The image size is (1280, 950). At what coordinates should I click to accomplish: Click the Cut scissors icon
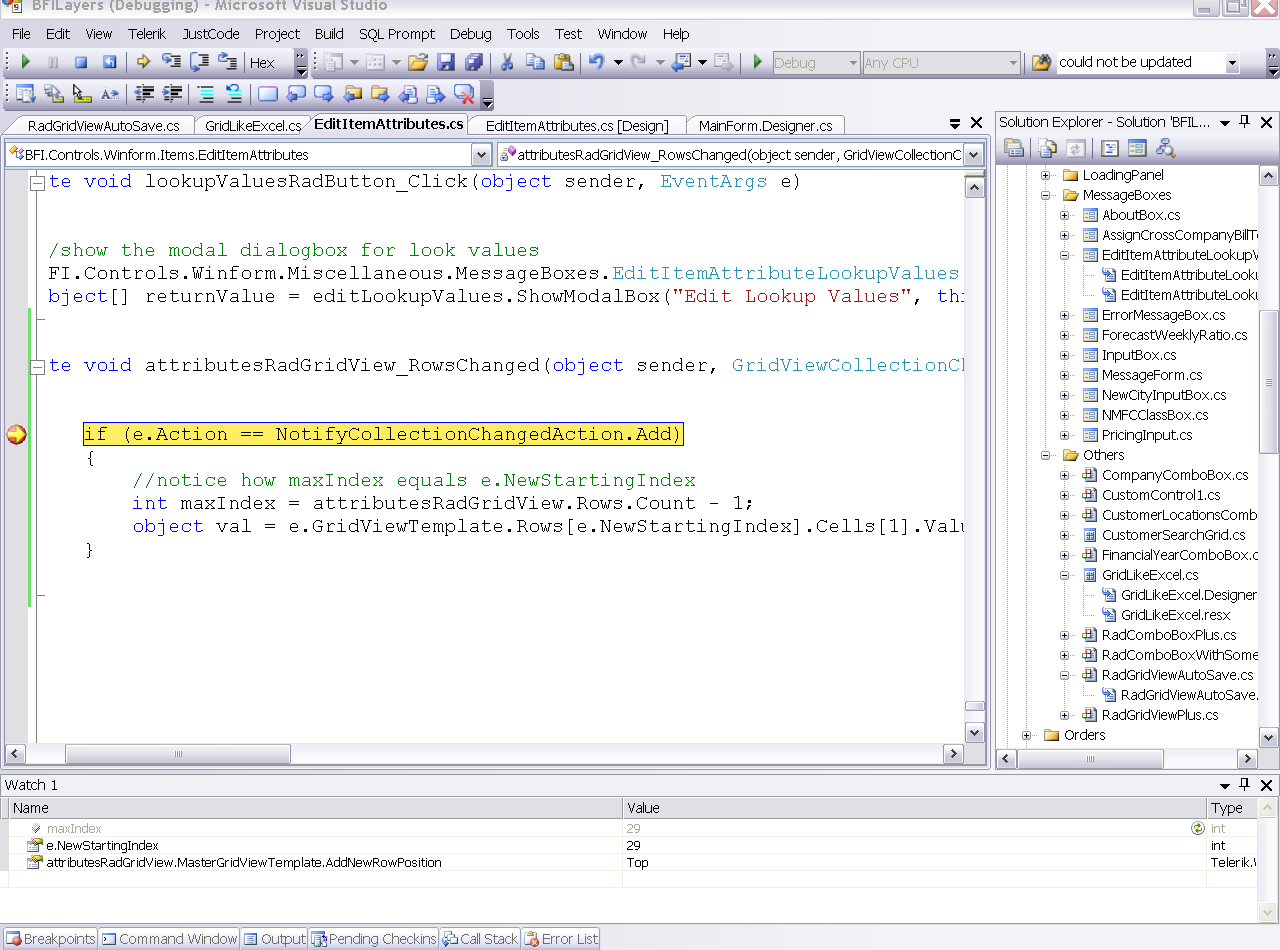coord(507,62)
